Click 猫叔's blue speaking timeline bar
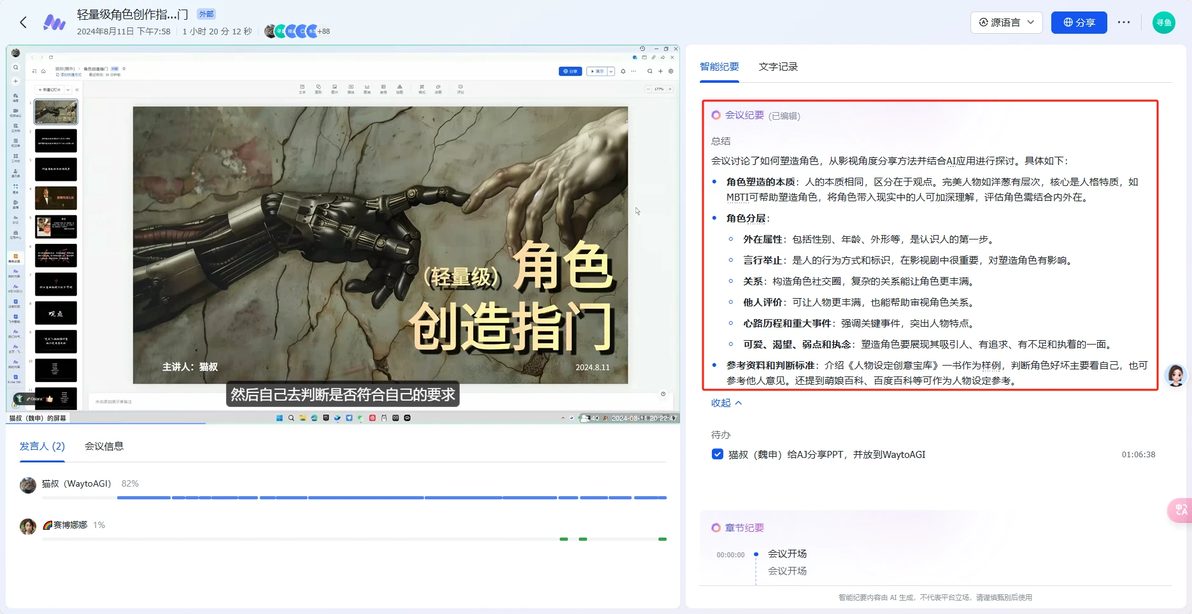This screenshot has width=1192, height=614. coord(392,498)
